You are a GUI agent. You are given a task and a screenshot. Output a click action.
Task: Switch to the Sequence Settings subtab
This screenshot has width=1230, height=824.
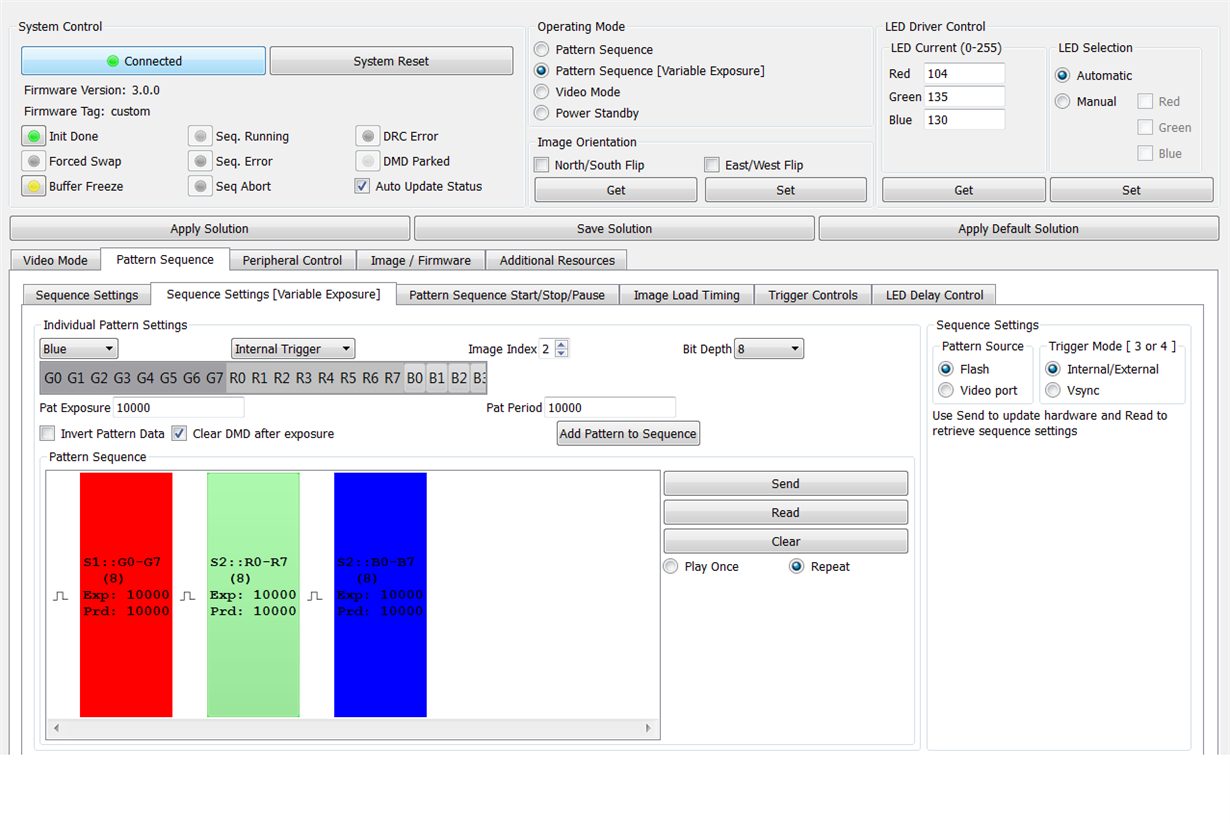pyautogui.click(x=87, y=295)
